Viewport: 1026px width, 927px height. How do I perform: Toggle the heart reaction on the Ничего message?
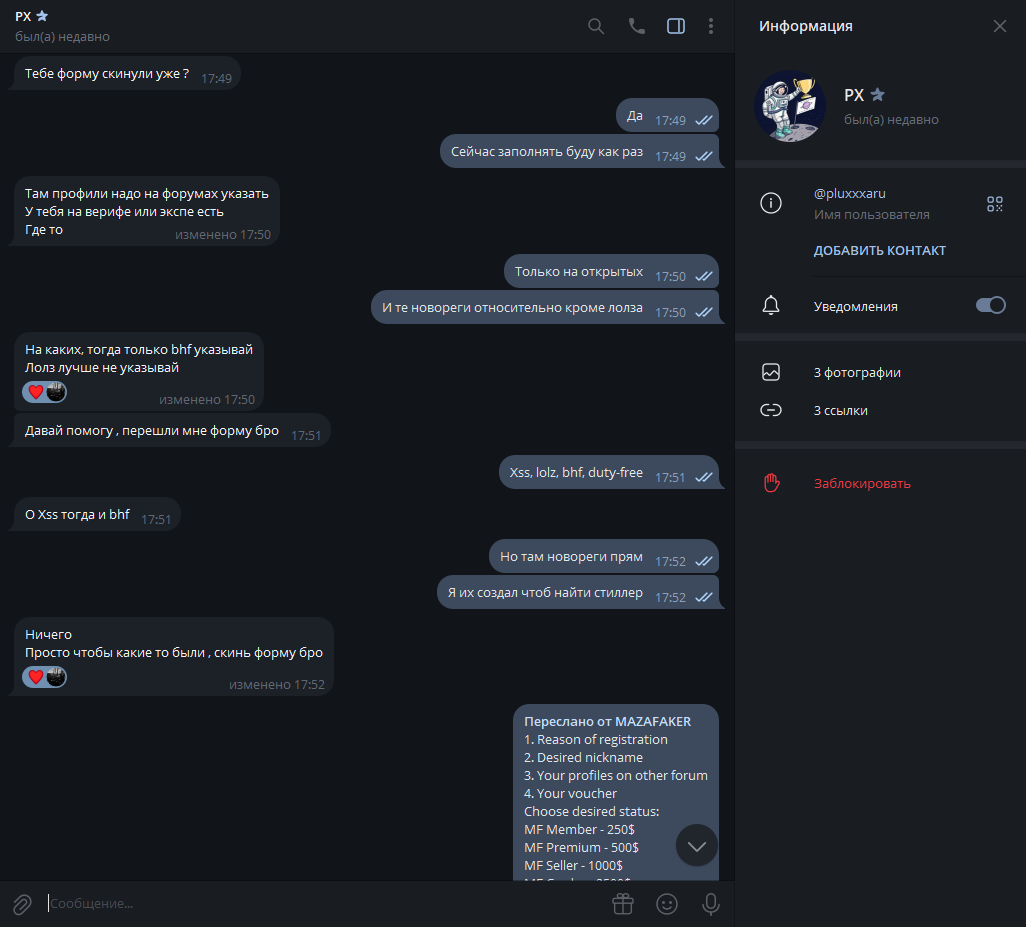tap(36, 677)
